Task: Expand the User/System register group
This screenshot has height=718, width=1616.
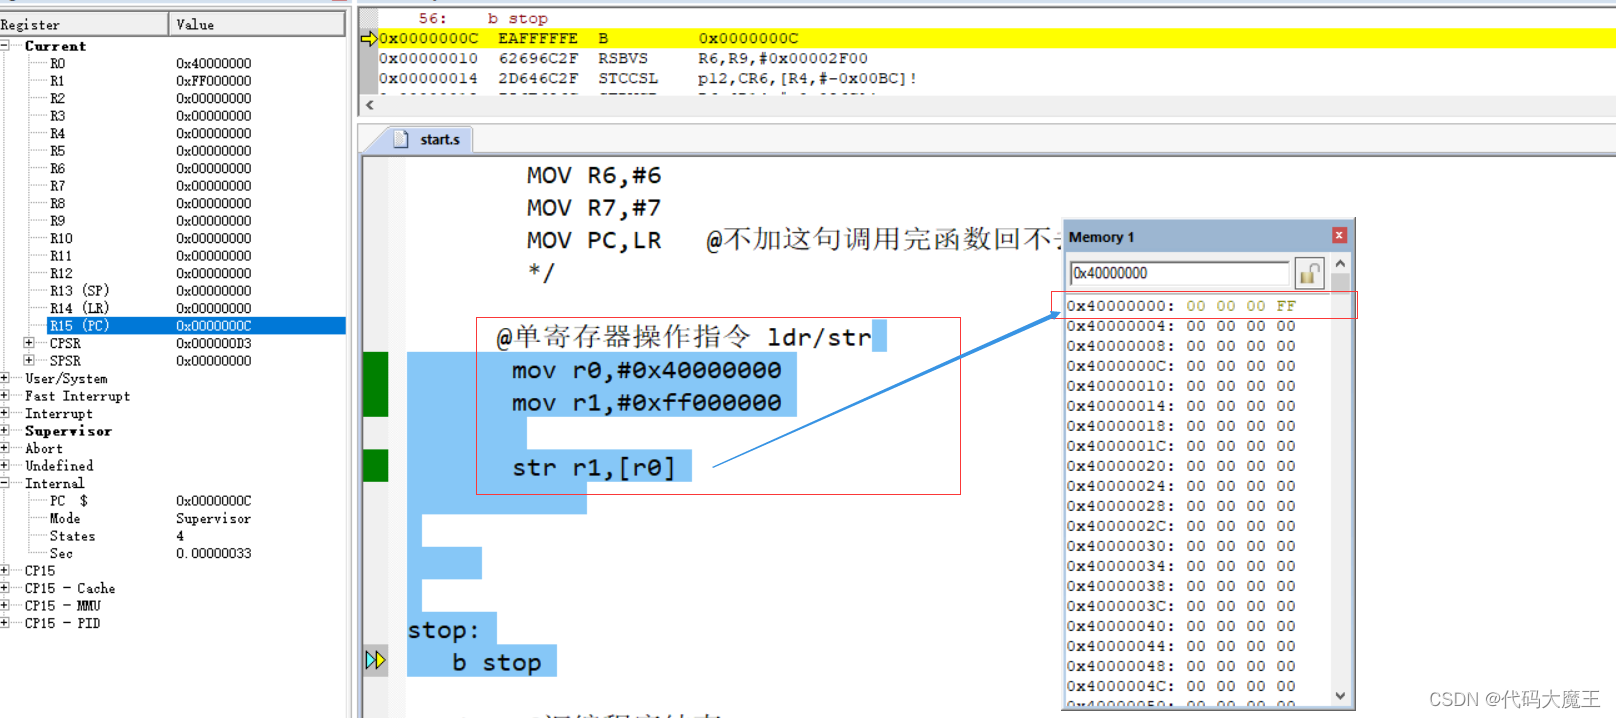Action: pyautogui.click(x=5, y=378)
